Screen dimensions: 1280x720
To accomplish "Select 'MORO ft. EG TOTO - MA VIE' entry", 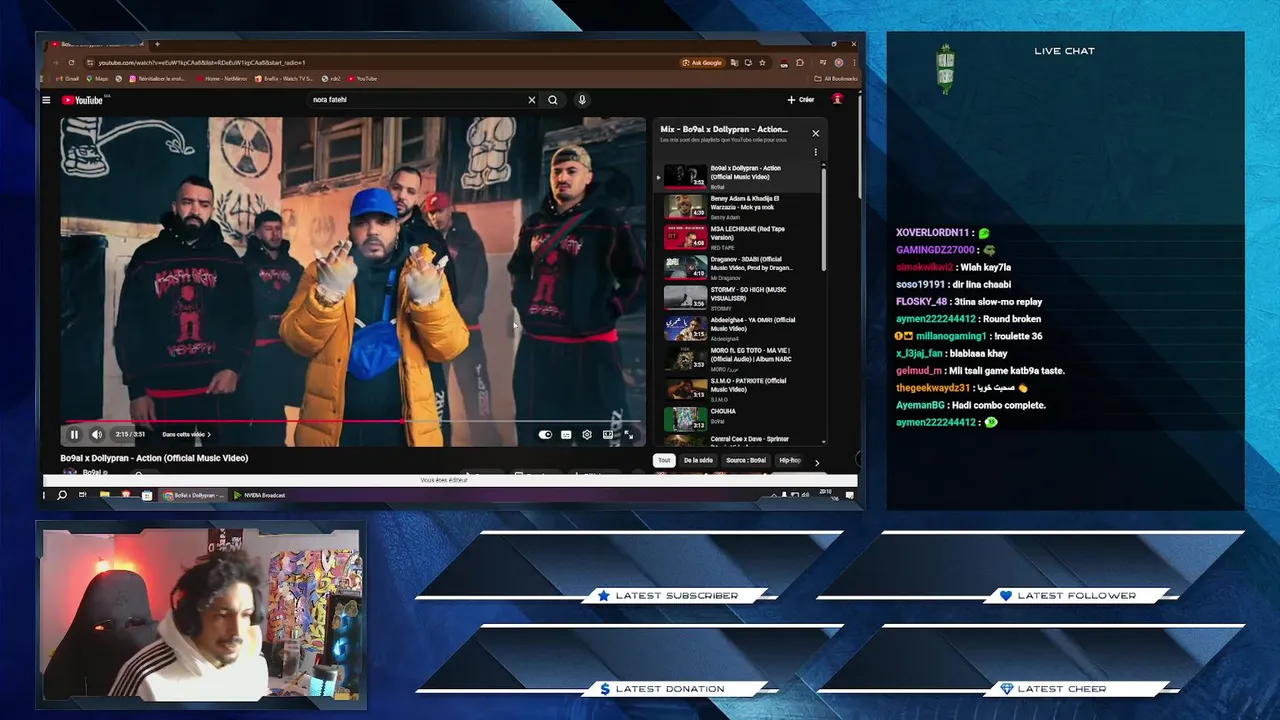I will pyautogui.click(x=738, y=358).
